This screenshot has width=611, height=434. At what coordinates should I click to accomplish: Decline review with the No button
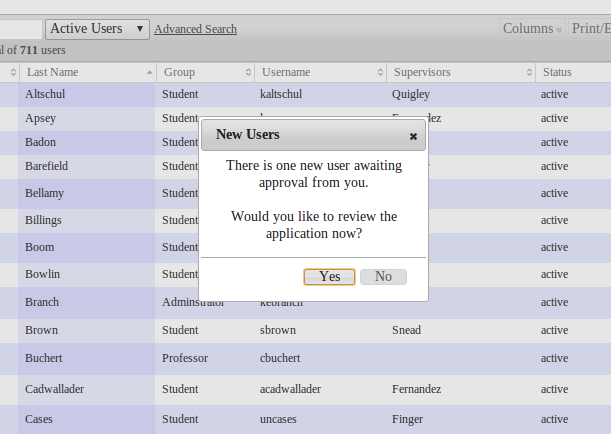pos(383,277)
